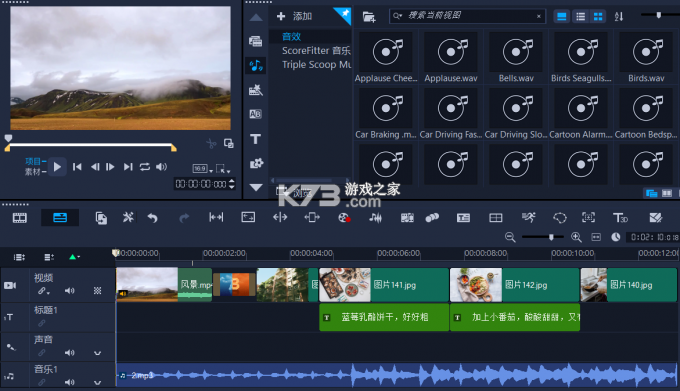This screenshot has height=391, width=680.
Task: Open the record/capture option icon
Action: tap(344, 218)
